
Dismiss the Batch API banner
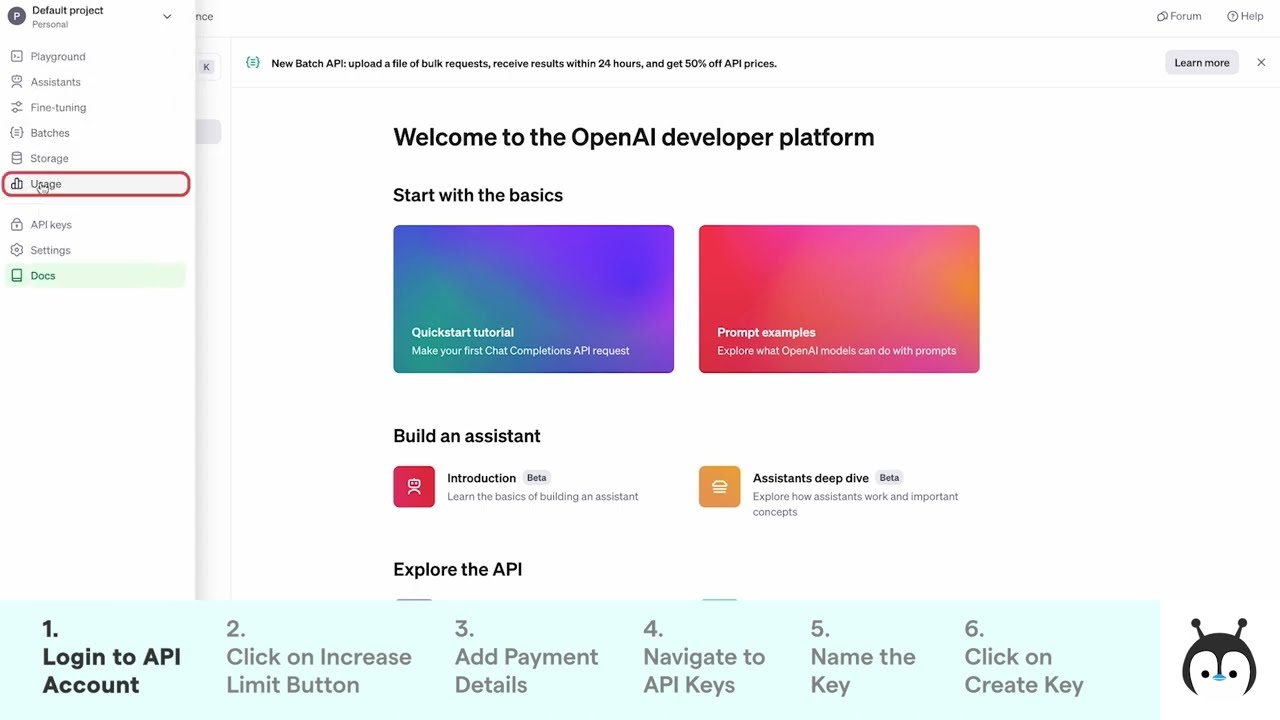click(1261, 63)
